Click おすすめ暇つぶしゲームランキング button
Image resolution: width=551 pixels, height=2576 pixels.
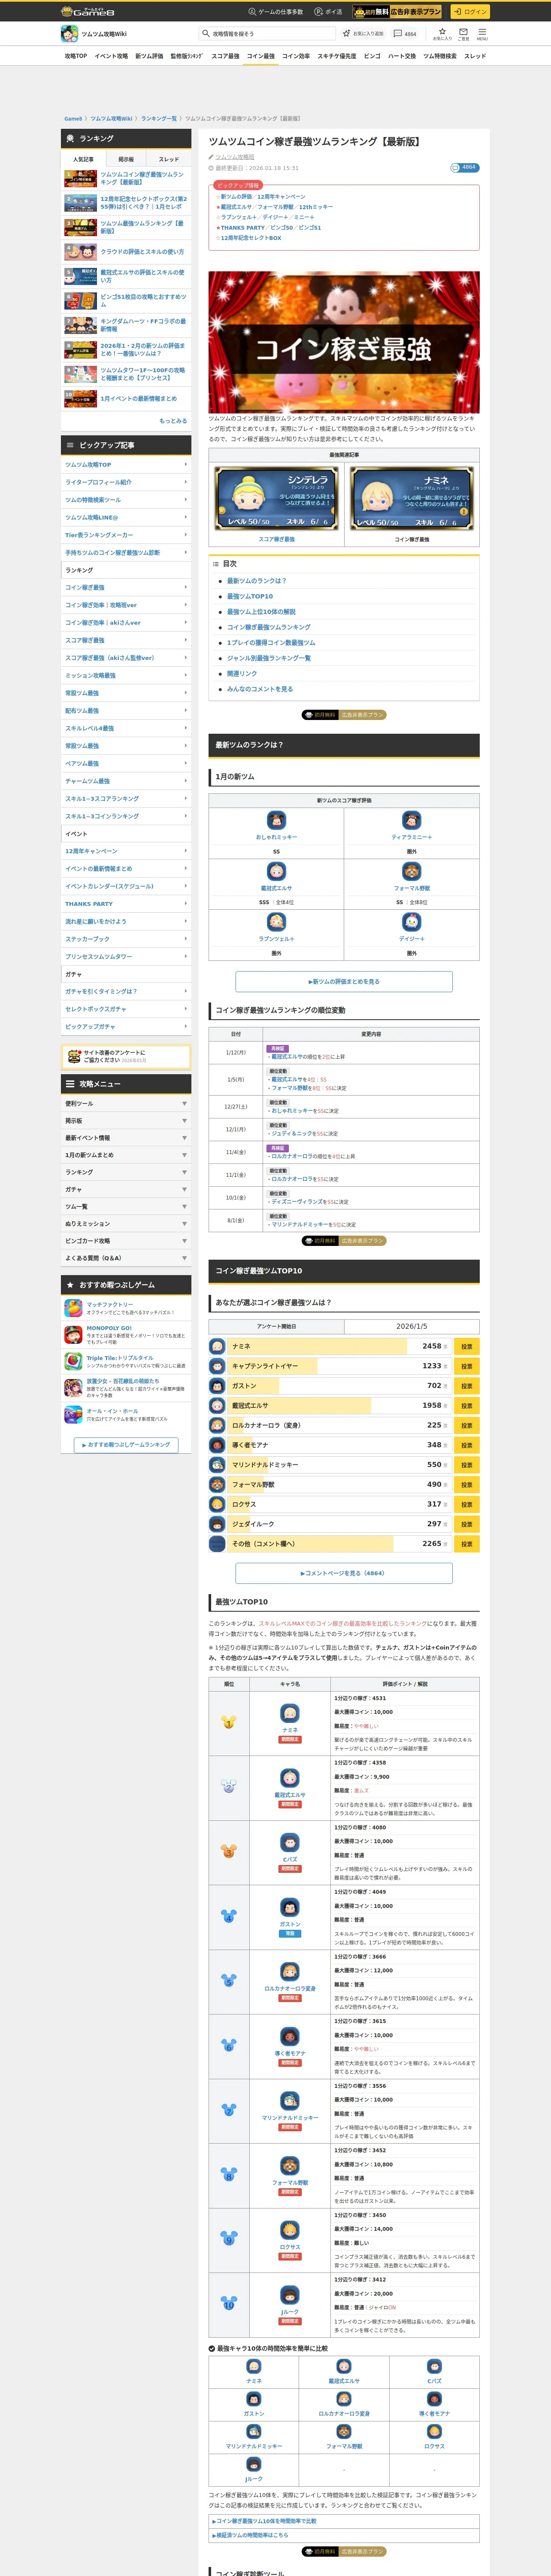tap(126, 1445)
